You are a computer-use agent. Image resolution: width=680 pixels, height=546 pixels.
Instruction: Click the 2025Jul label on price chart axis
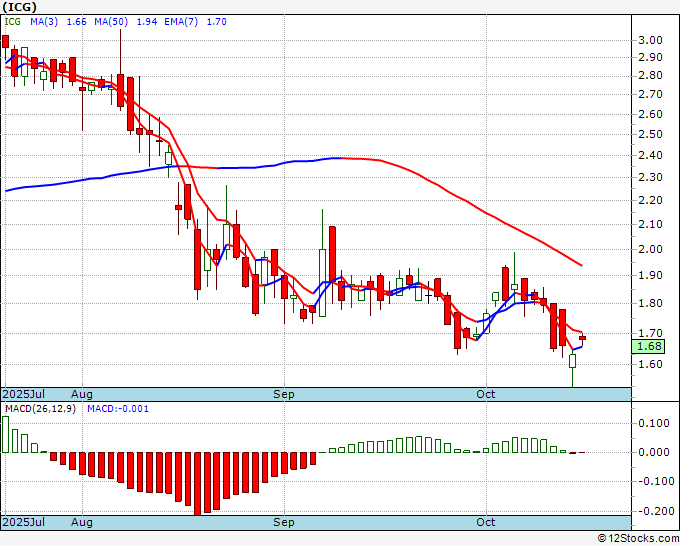coord(24,394)
